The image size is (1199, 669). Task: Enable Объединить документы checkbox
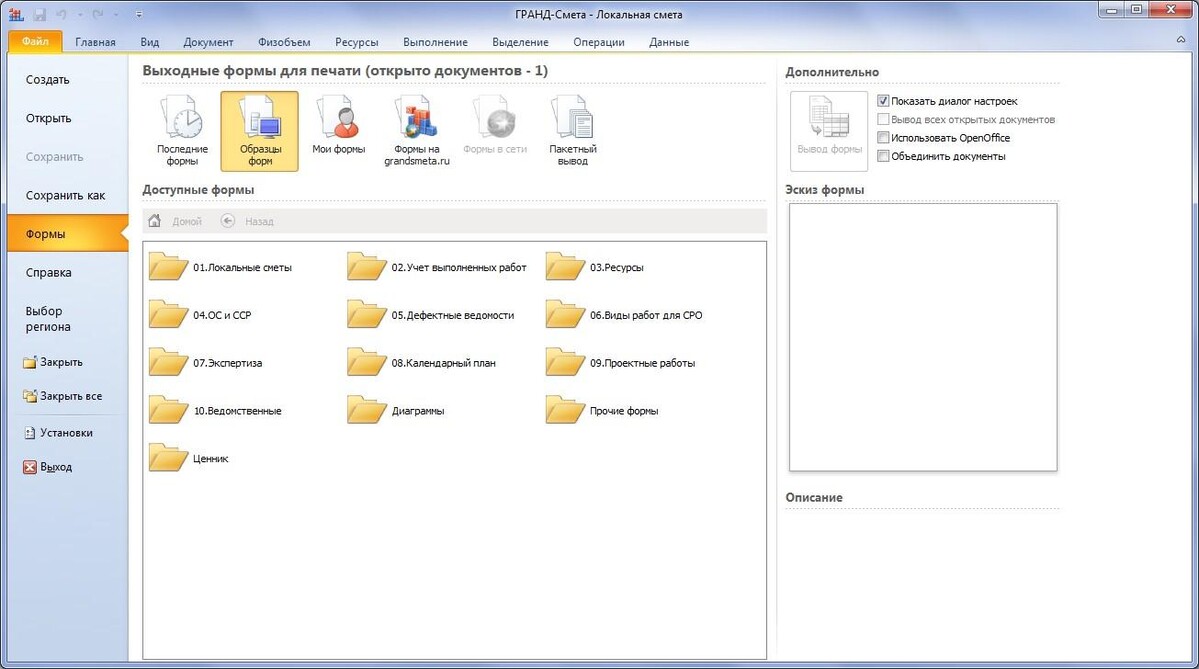point(883,156)
